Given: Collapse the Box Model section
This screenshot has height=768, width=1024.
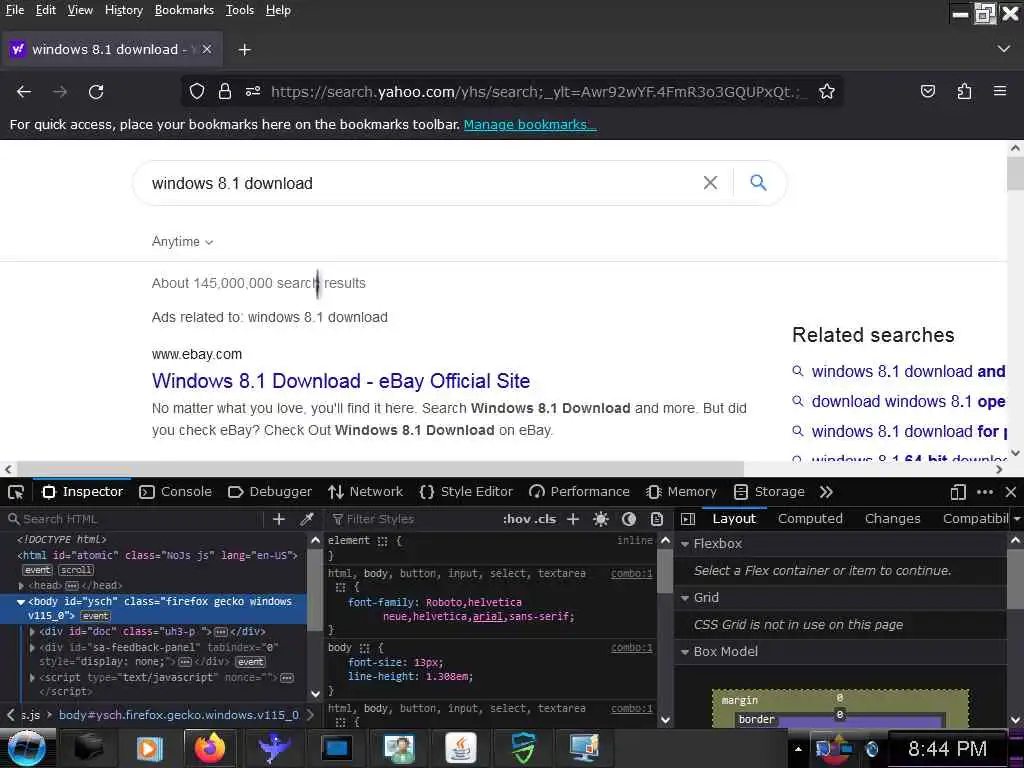Looking at the screenshot, I should (685, 652).
